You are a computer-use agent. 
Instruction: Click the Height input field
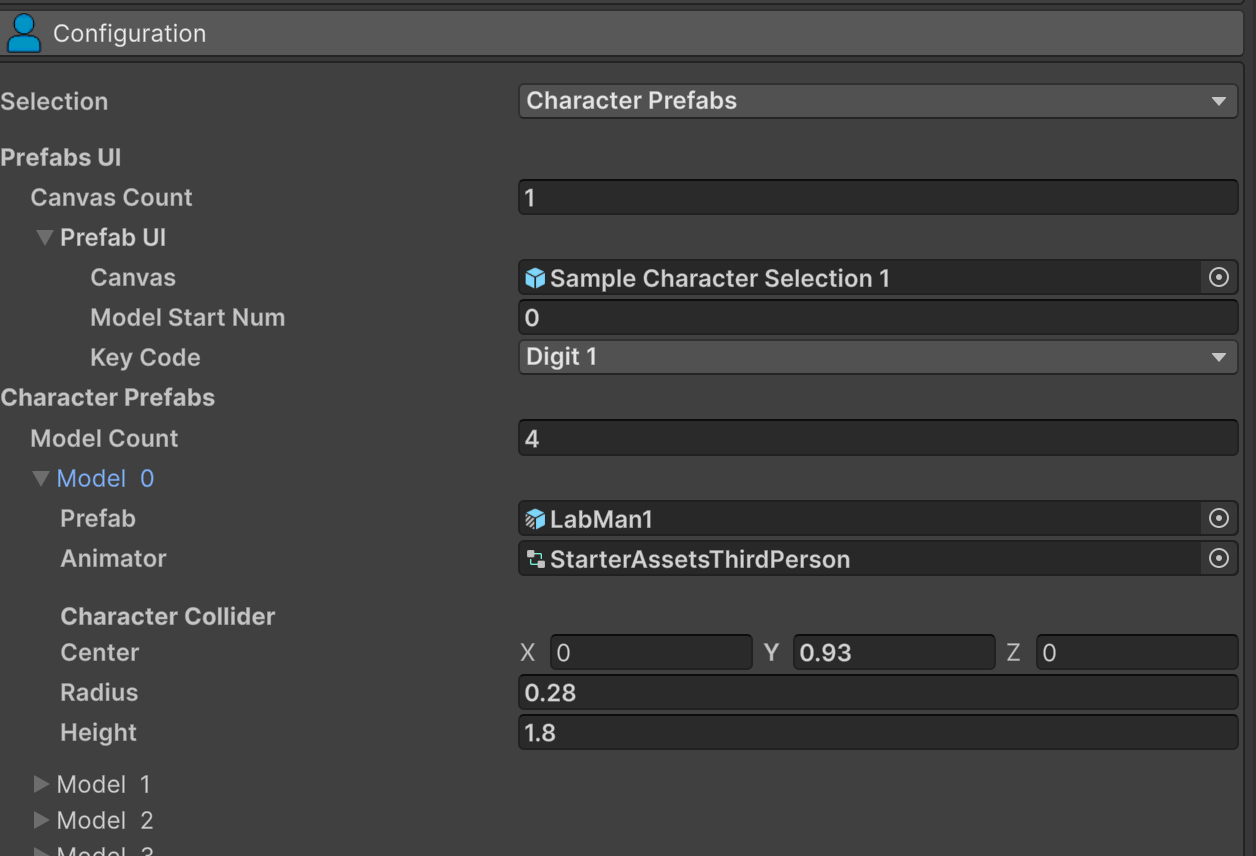coord(877,733)
